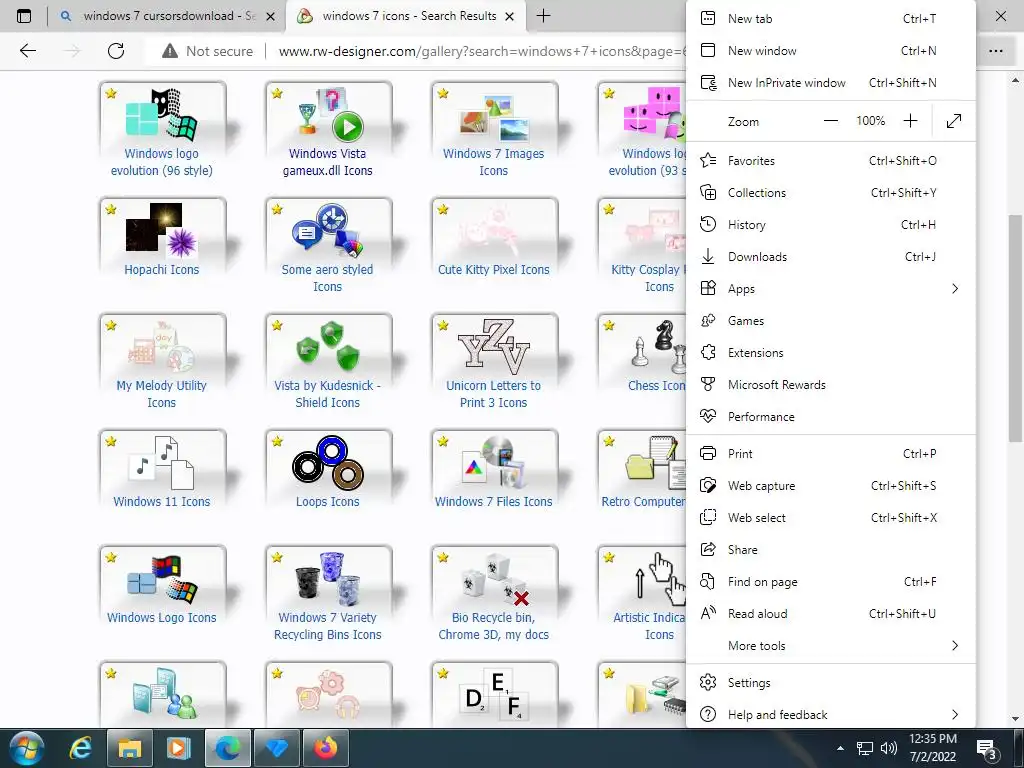Select Unicorn Letters to Print 3 thumbnail
The height and width of the screenshot is (768, 1024).
pyautogui.click(x=494, y=345)
